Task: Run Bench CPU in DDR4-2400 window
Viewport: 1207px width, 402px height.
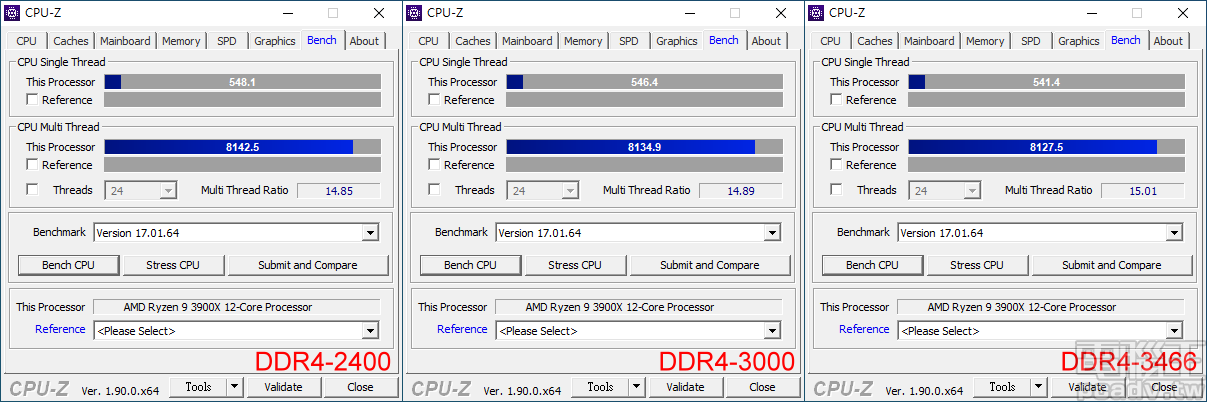Action: click(68, 265)
